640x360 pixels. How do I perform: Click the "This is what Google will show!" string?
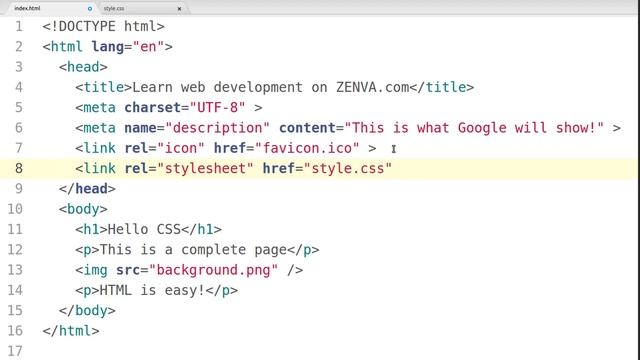tap(474, 128)
